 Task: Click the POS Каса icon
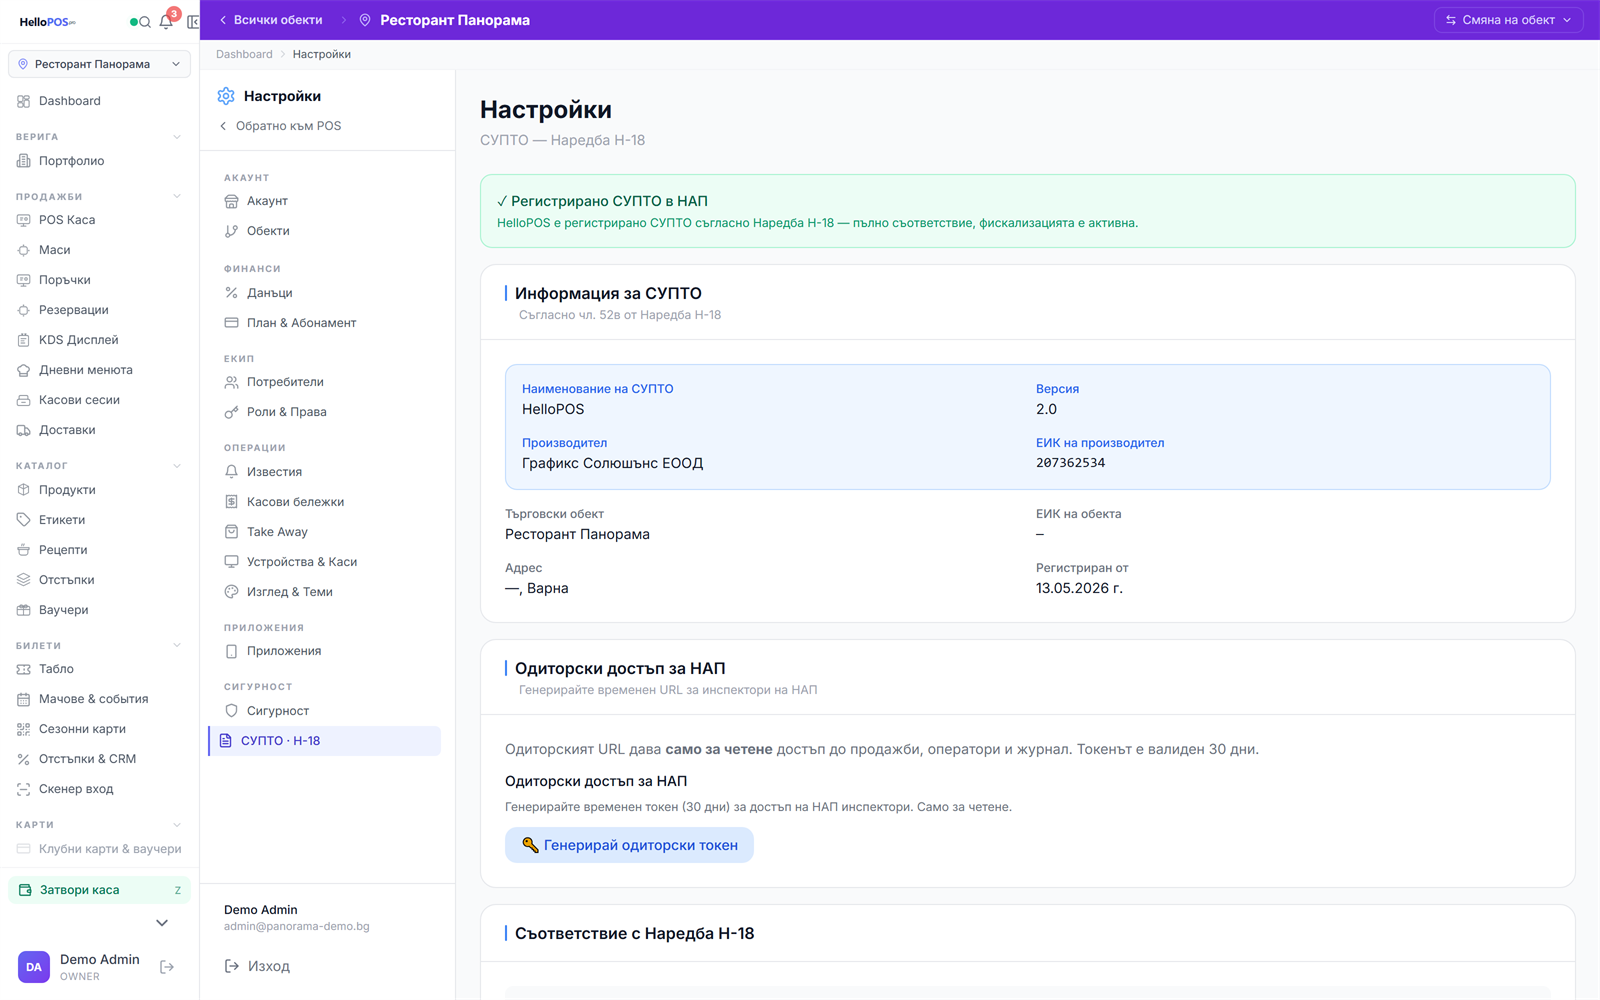[x=24, y=220]
